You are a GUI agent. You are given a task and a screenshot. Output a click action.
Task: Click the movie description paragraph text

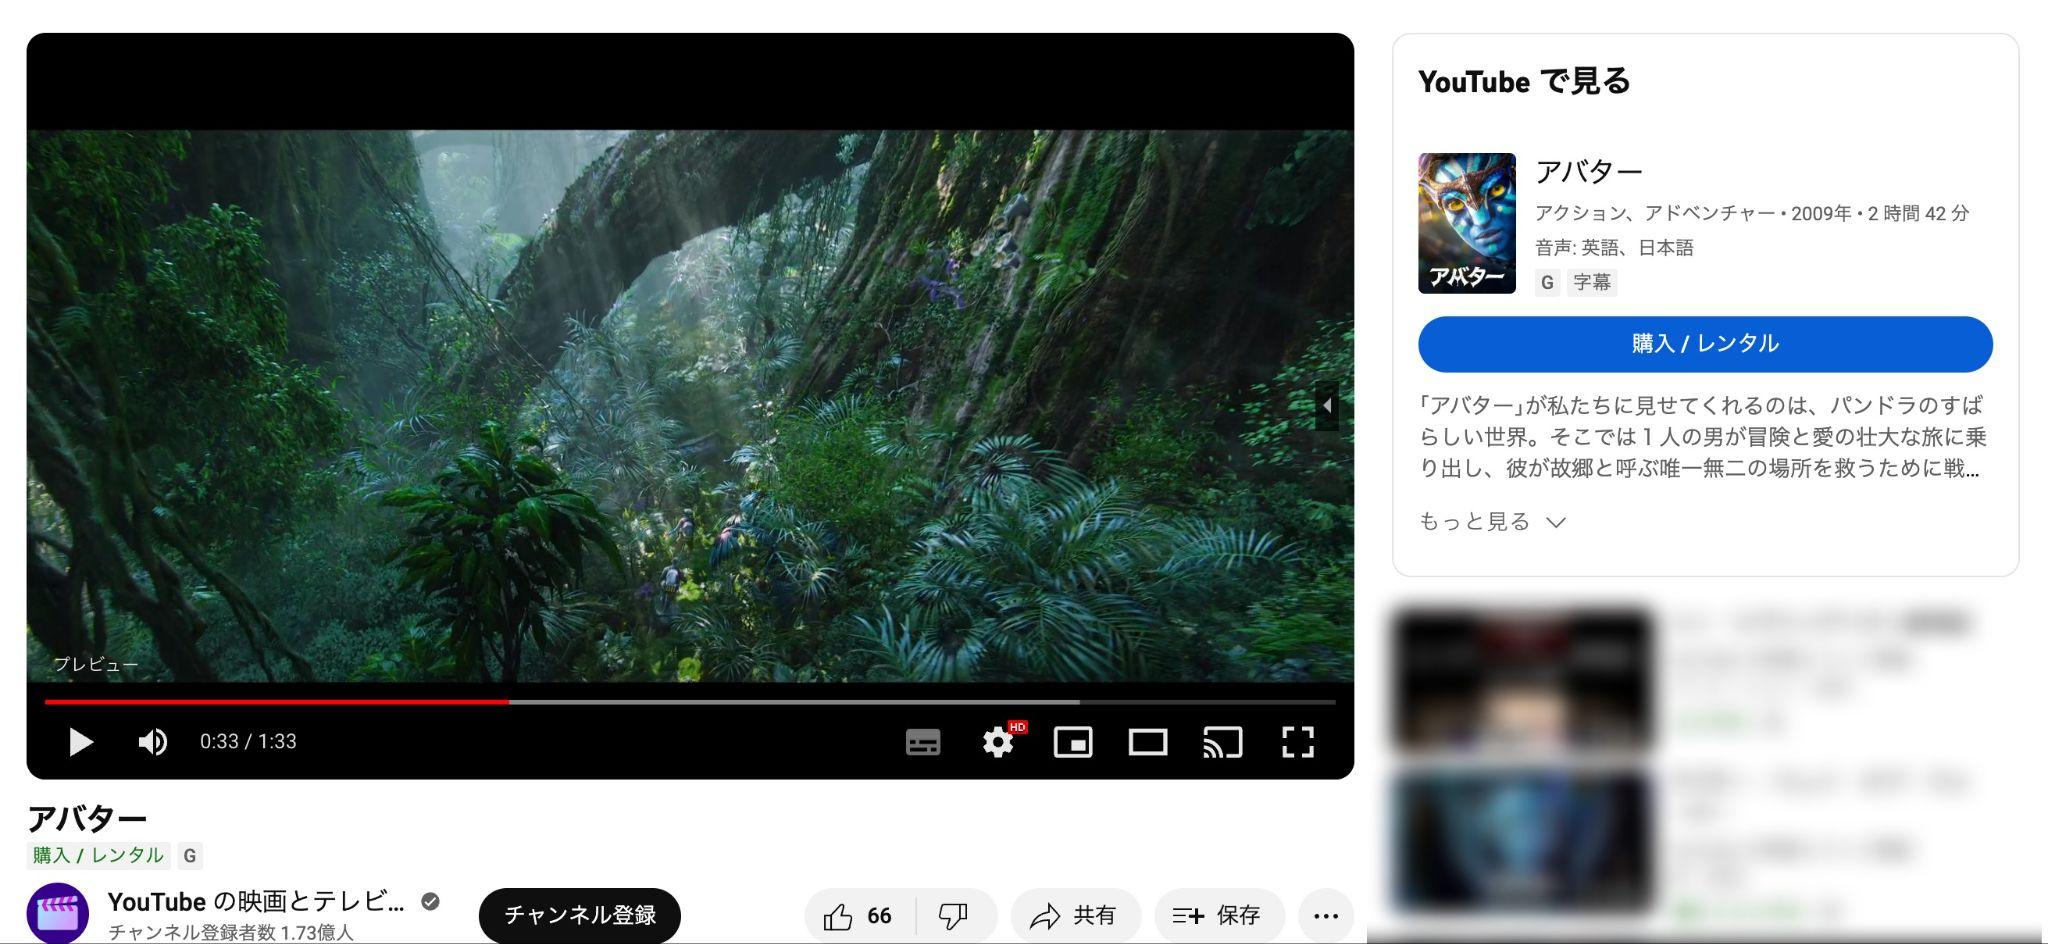click(1702, 437)
